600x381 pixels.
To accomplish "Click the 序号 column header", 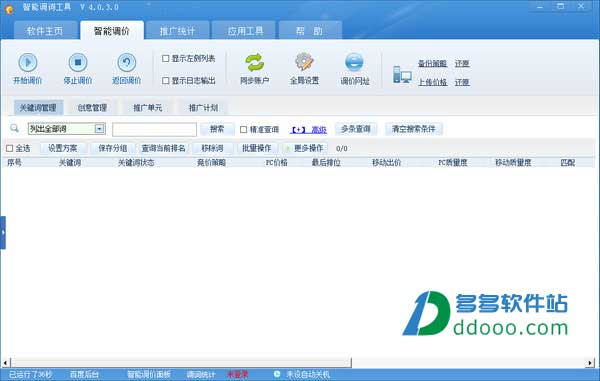I will pyautogui.click(x=15, y=163).
